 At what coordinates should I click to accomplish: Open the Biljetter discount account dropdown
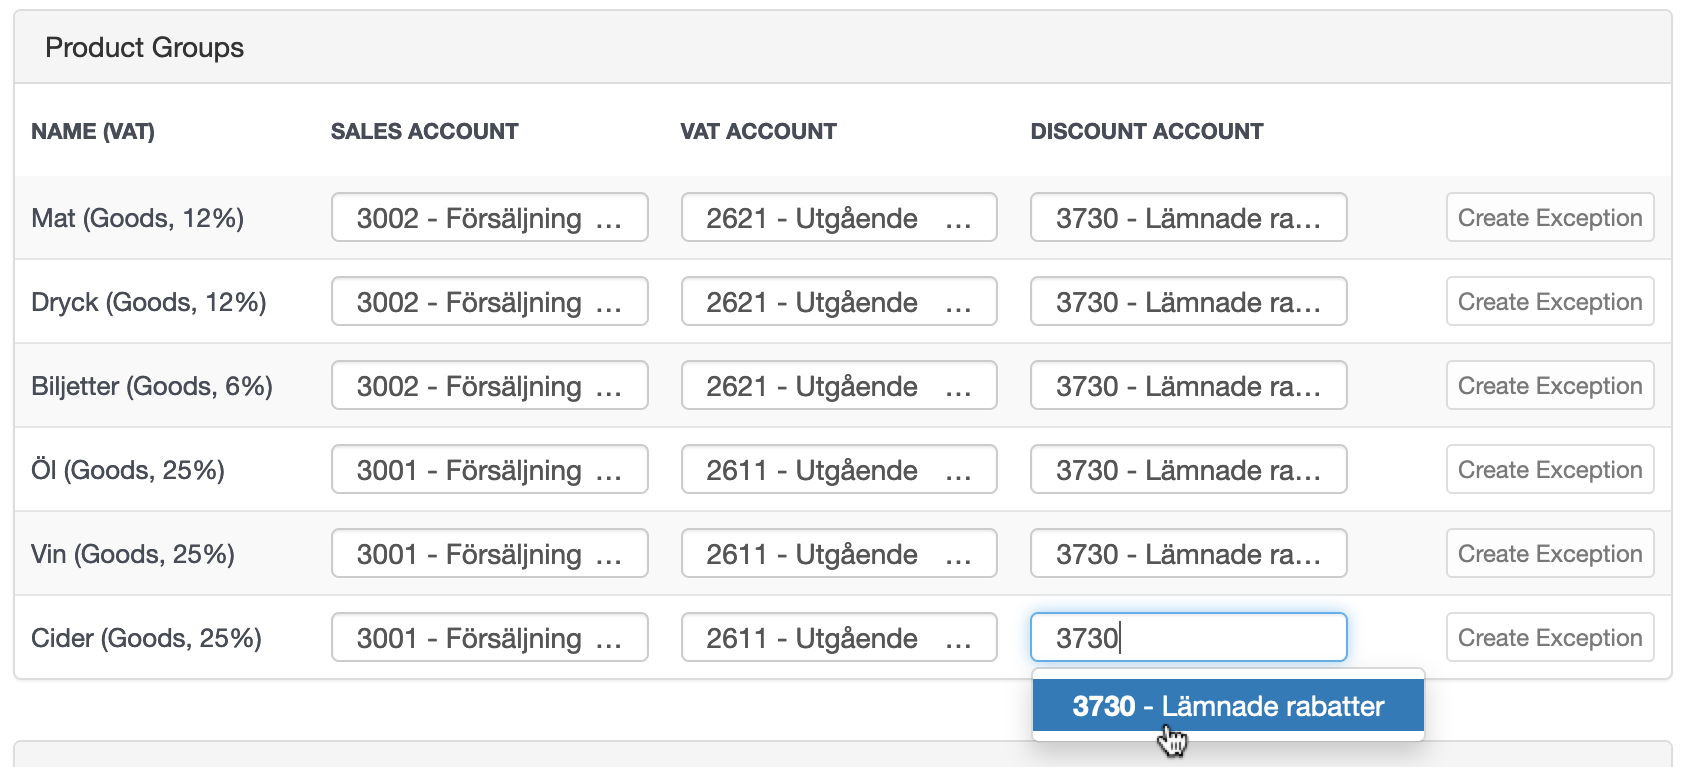pyautogui.click(x=1189, y=385)
